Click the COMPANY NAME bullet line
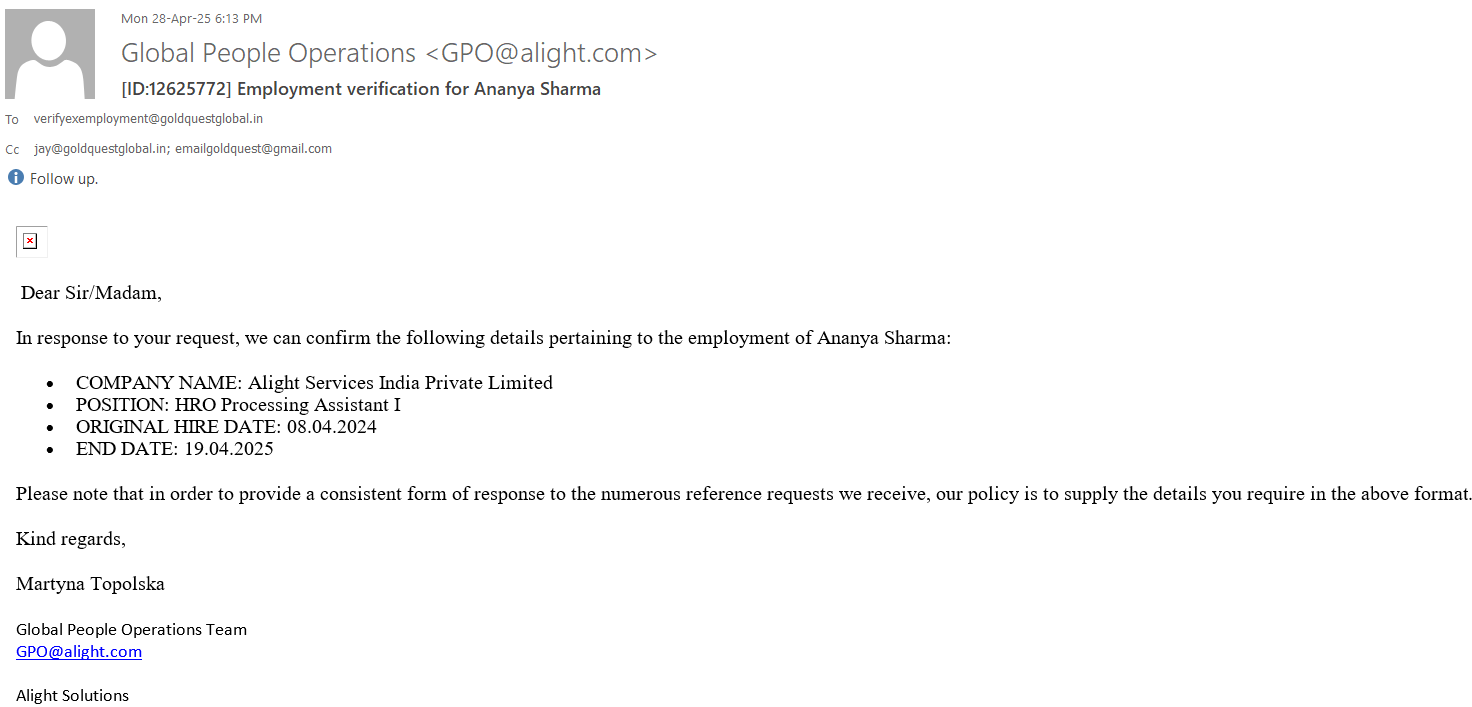This screenshot has height=707, width=1472. (314, 383)
